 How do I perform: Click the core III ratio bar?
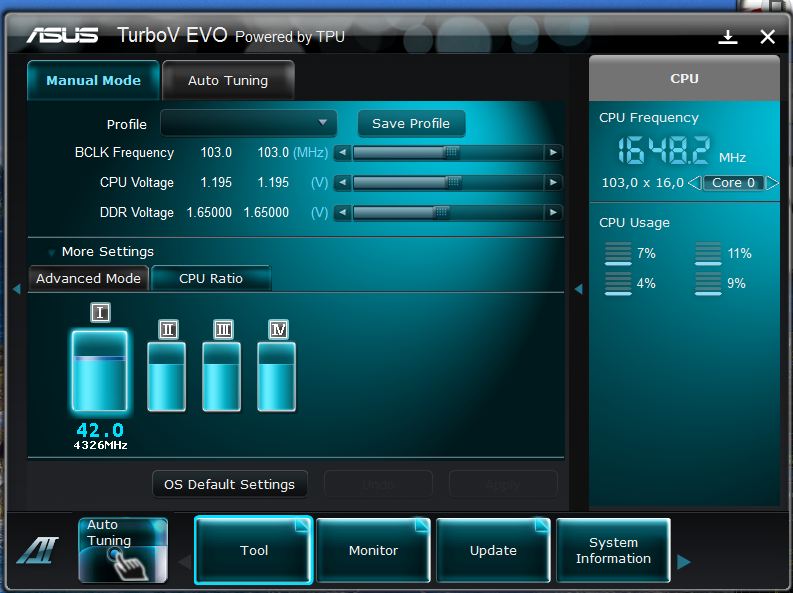[222, 377]
